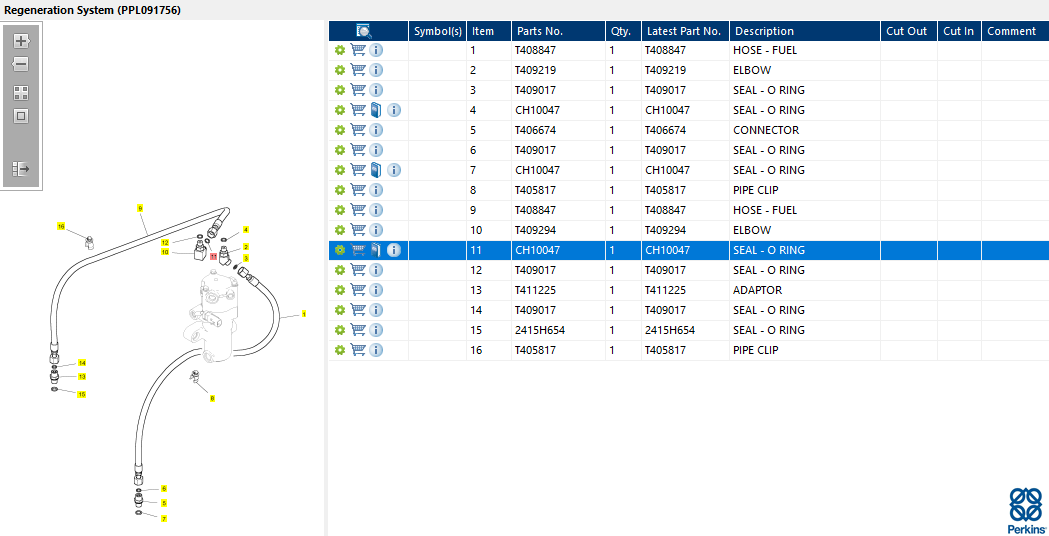Add item 16 PIPE CLIP to cart

[358, 350]
